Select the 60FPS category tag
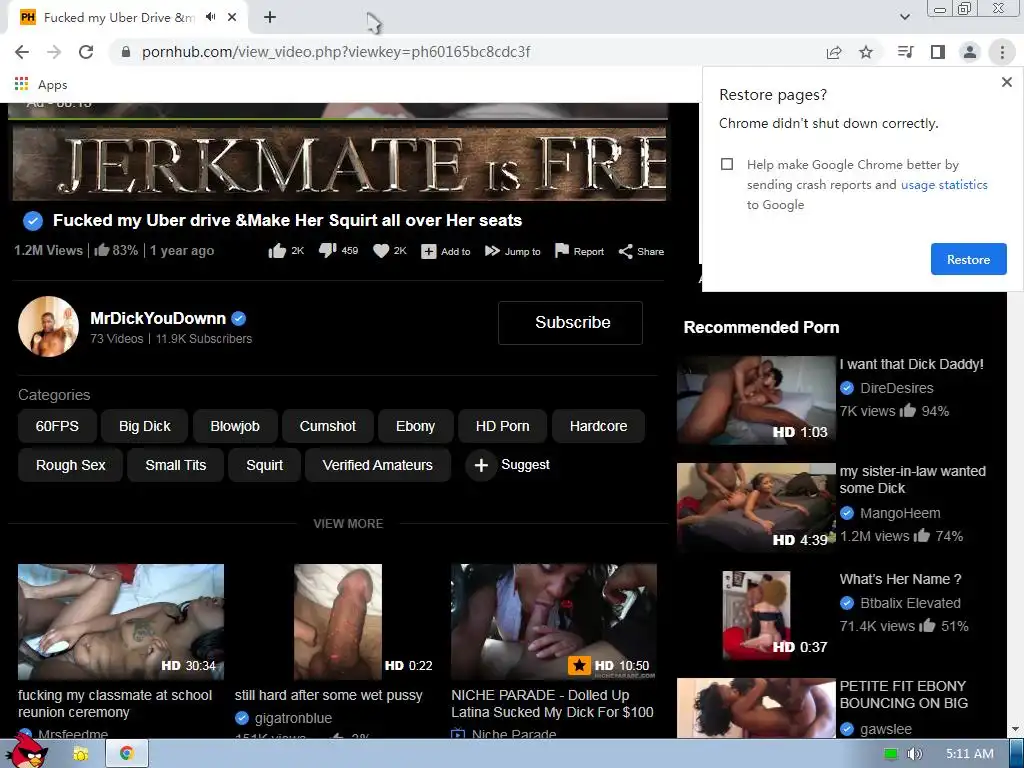This screenshot has width=1024, height=768. point(57,426)
